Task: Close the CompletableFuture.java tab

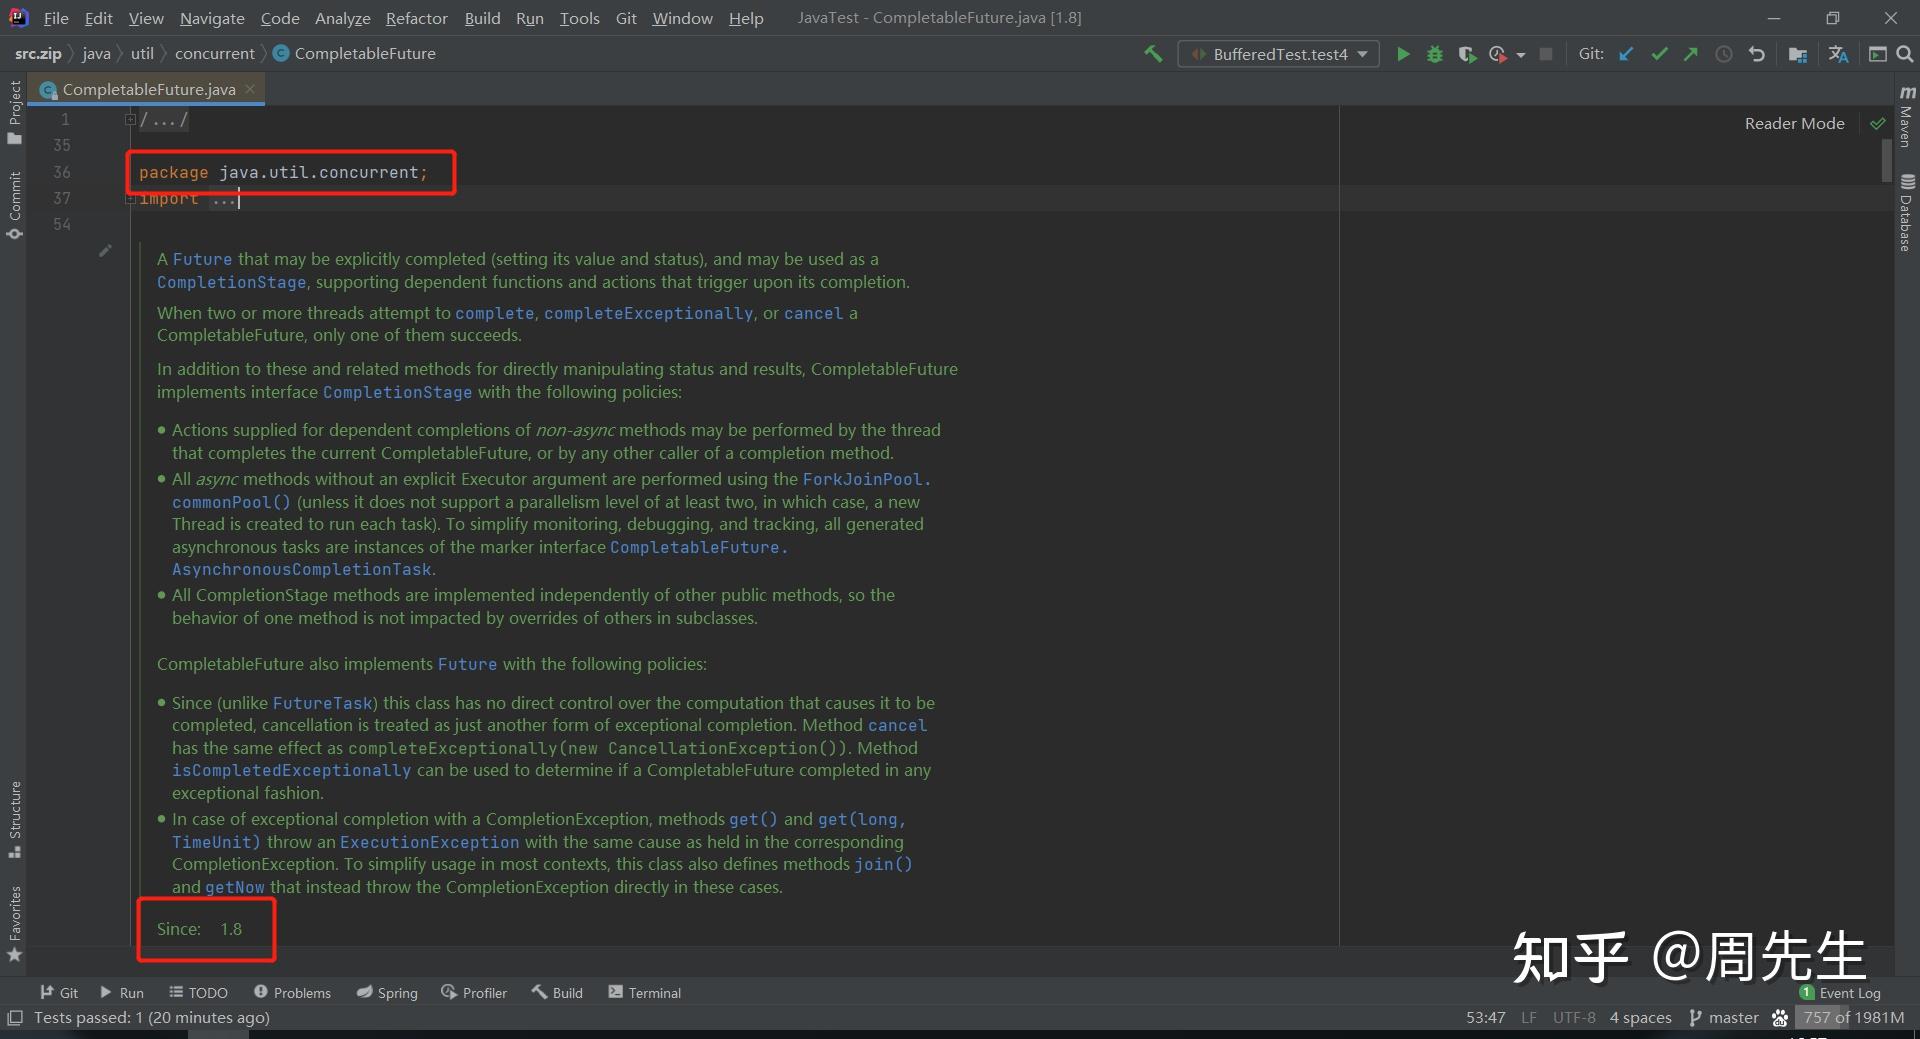Action: (250, 89)
